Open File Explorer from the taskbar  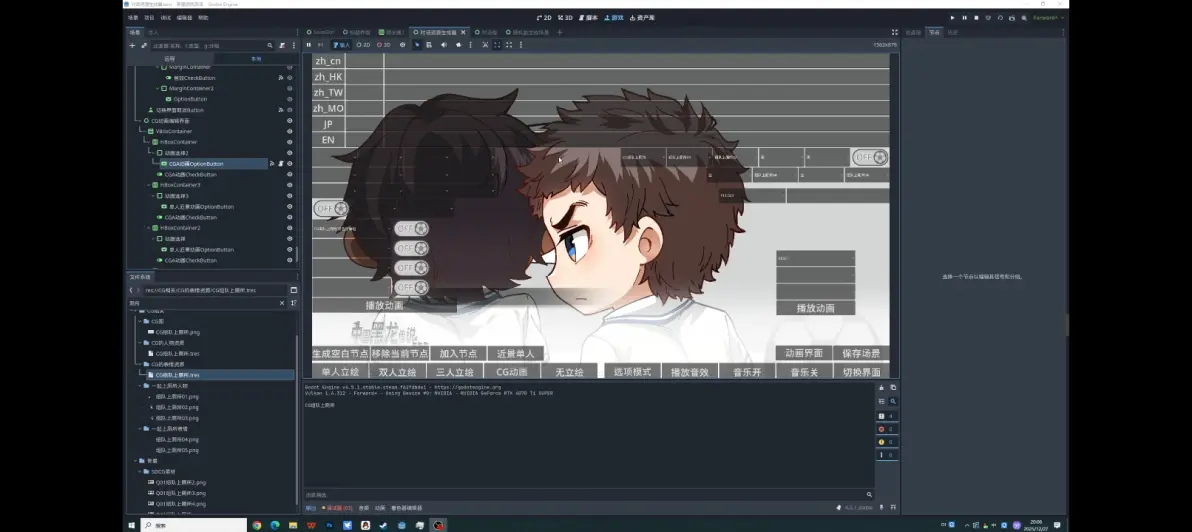(x=293, y=525)
